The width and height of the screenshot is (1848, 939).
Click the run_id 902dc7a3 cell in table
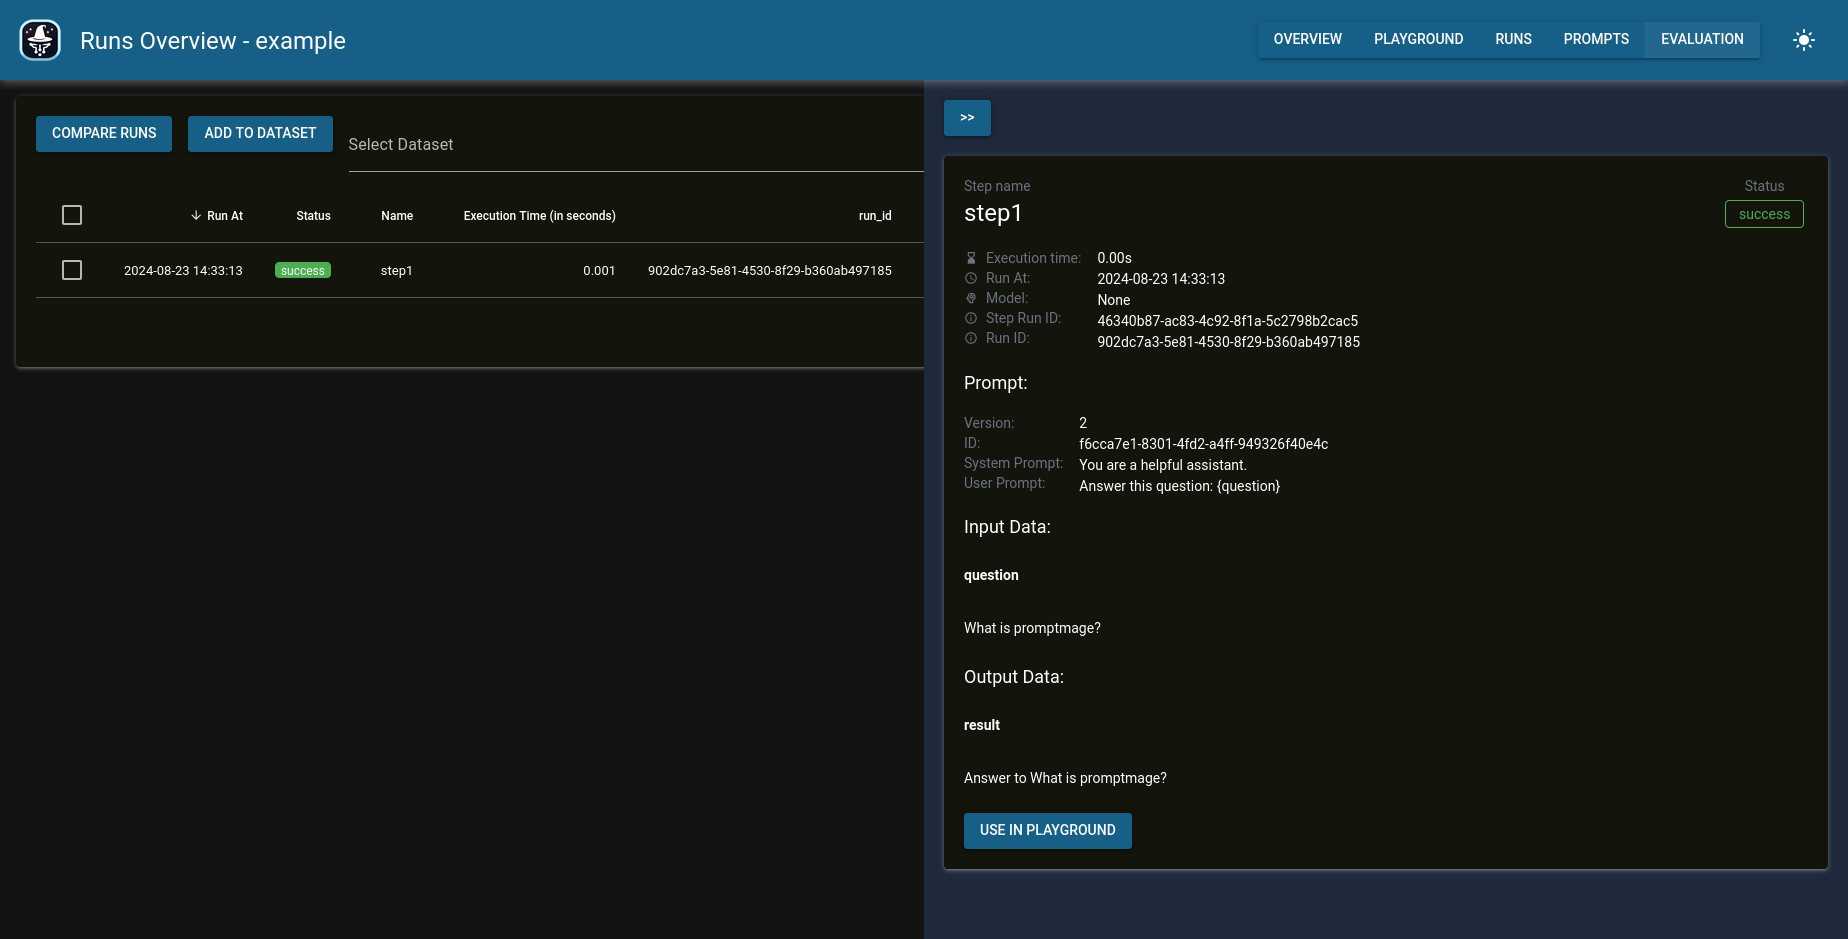(770, 271)
